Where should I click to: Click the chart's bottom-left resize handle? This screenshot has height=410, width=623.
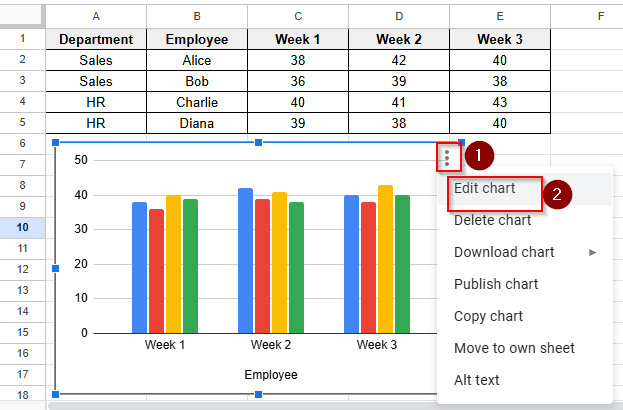click(x=56, y=394)
